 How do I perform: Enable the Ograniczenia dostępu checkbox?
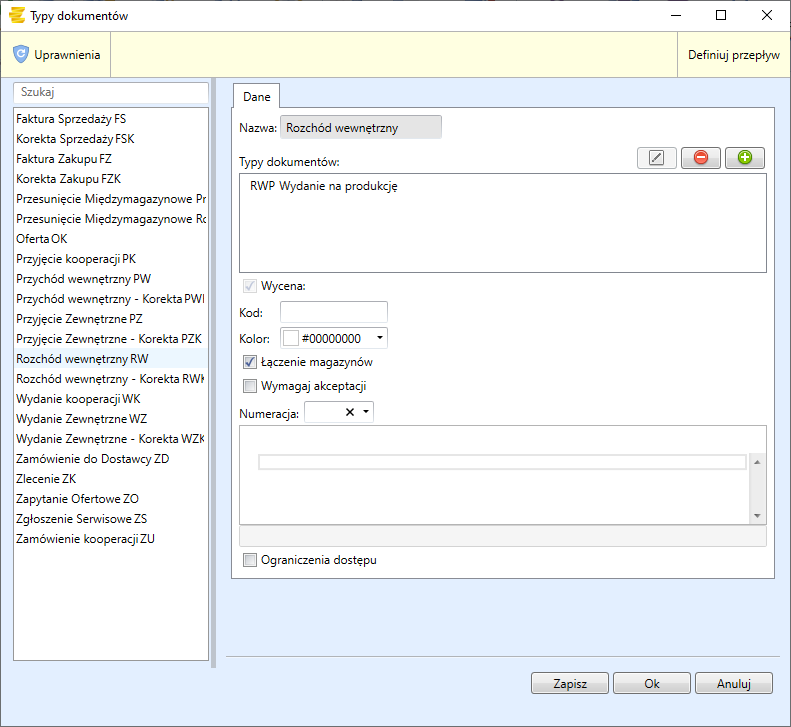(x=250, y=560)
